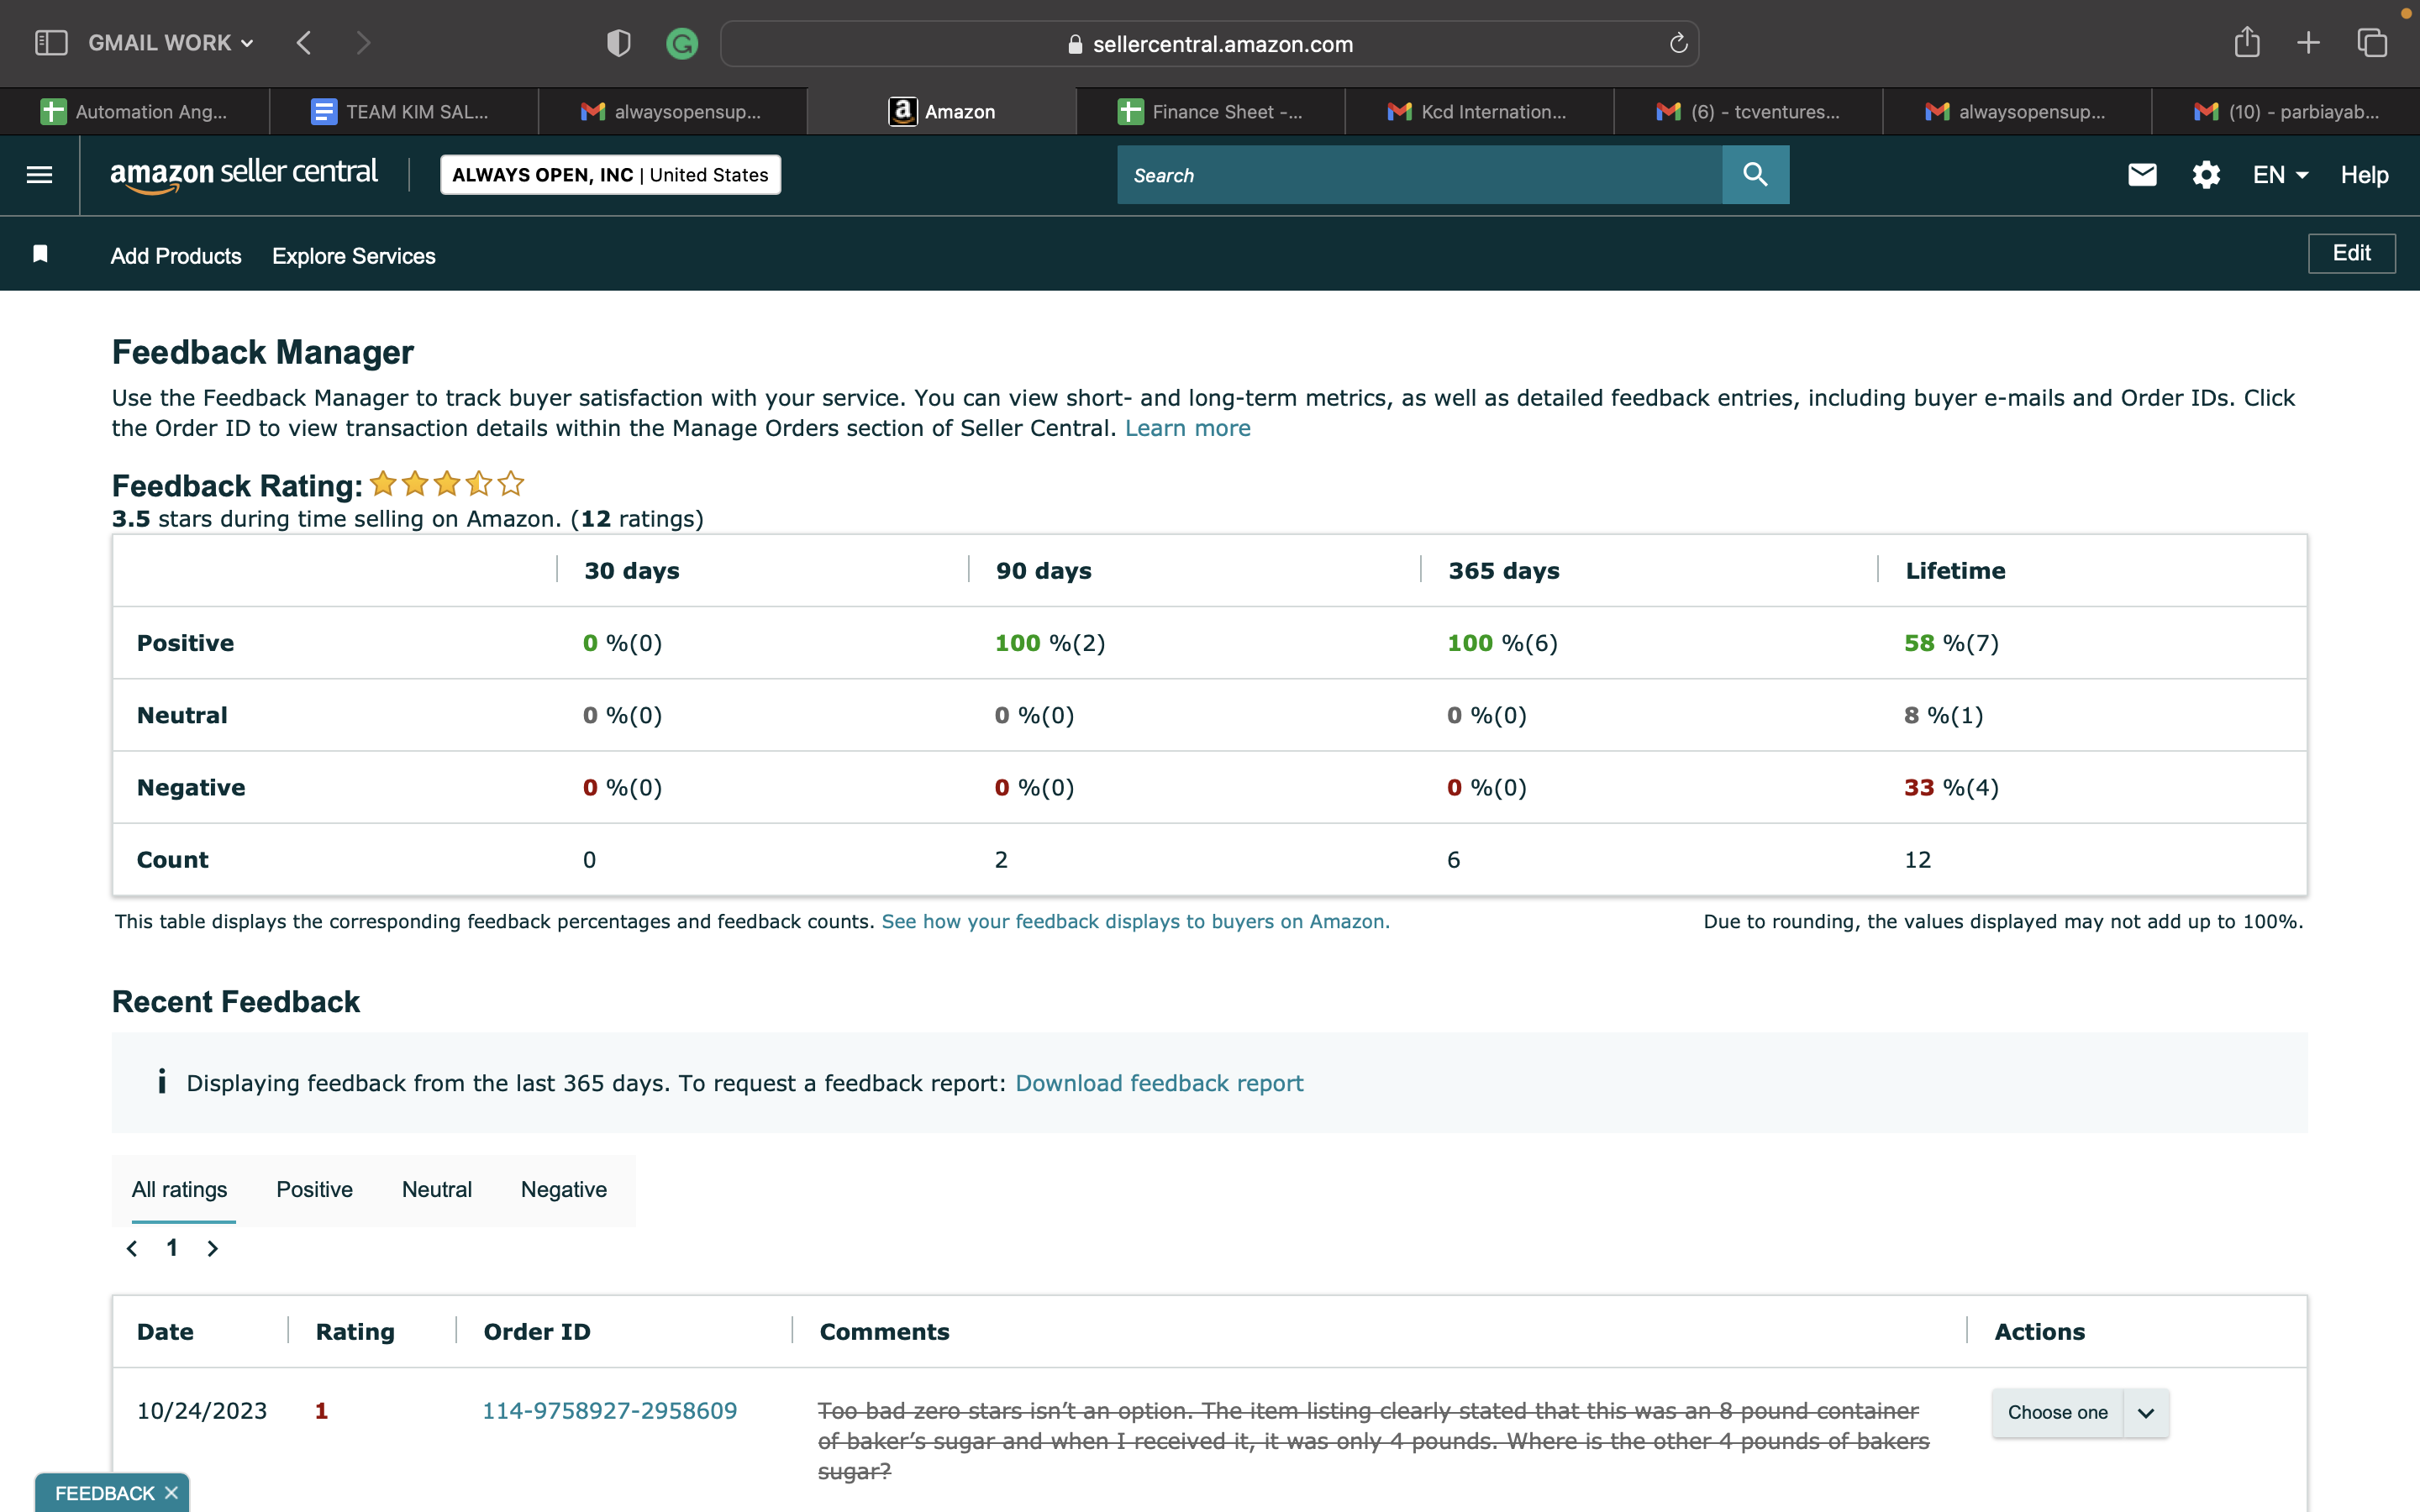Select the Negative feedback tab
The image size is (2420, 1512).
[x=564, y=1189]
